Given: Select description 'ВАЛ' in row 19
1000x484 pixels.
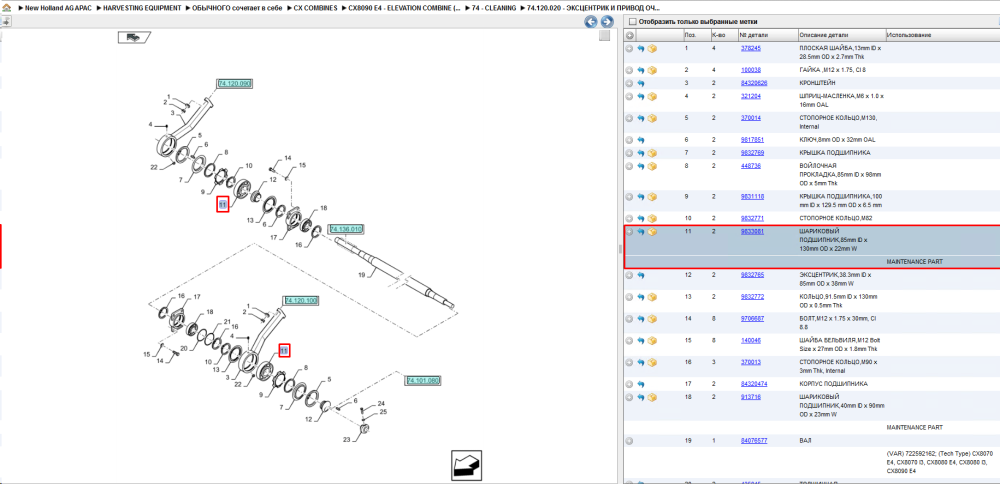Looking at the screenshot, I should tap(805, 441).
